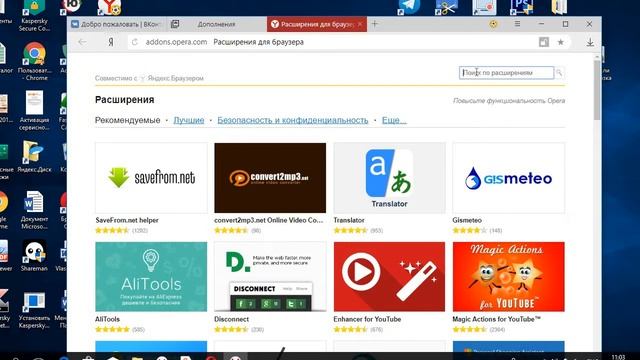Click the page view icon in the address bar
Screen dimensions: 640x360
tap(544, 42)
